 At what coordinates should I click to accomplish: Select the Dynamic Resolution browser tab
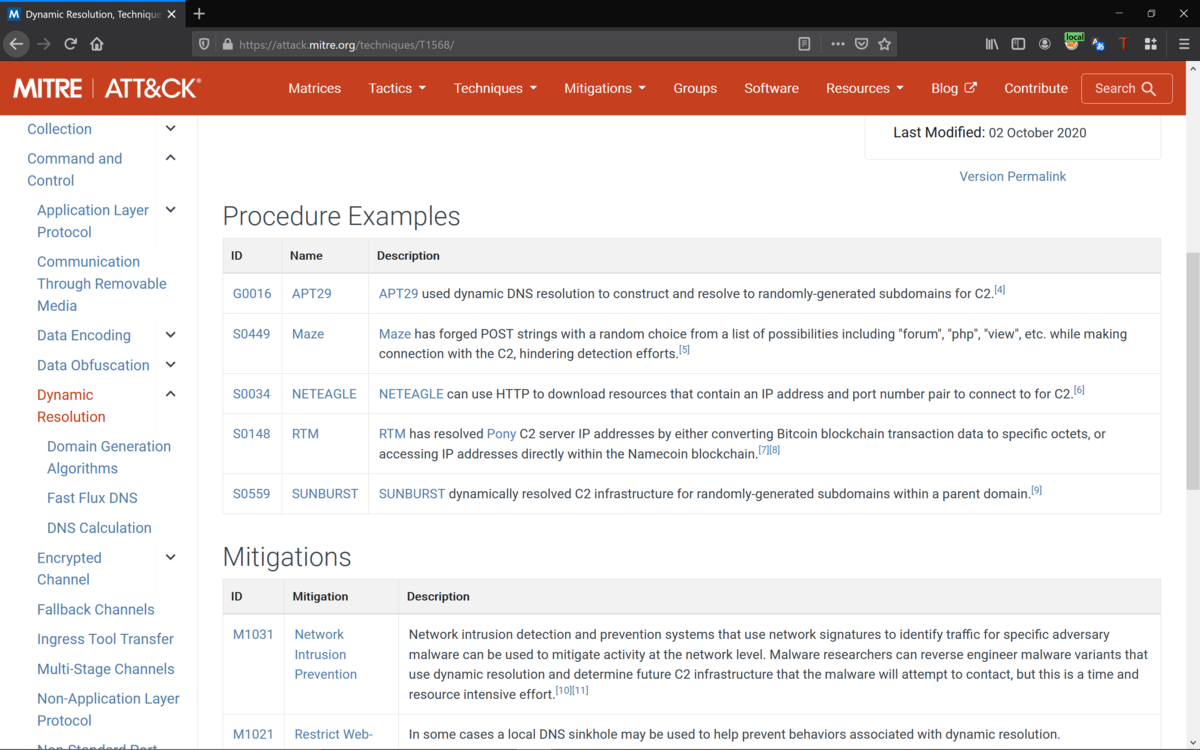(92, 14)
